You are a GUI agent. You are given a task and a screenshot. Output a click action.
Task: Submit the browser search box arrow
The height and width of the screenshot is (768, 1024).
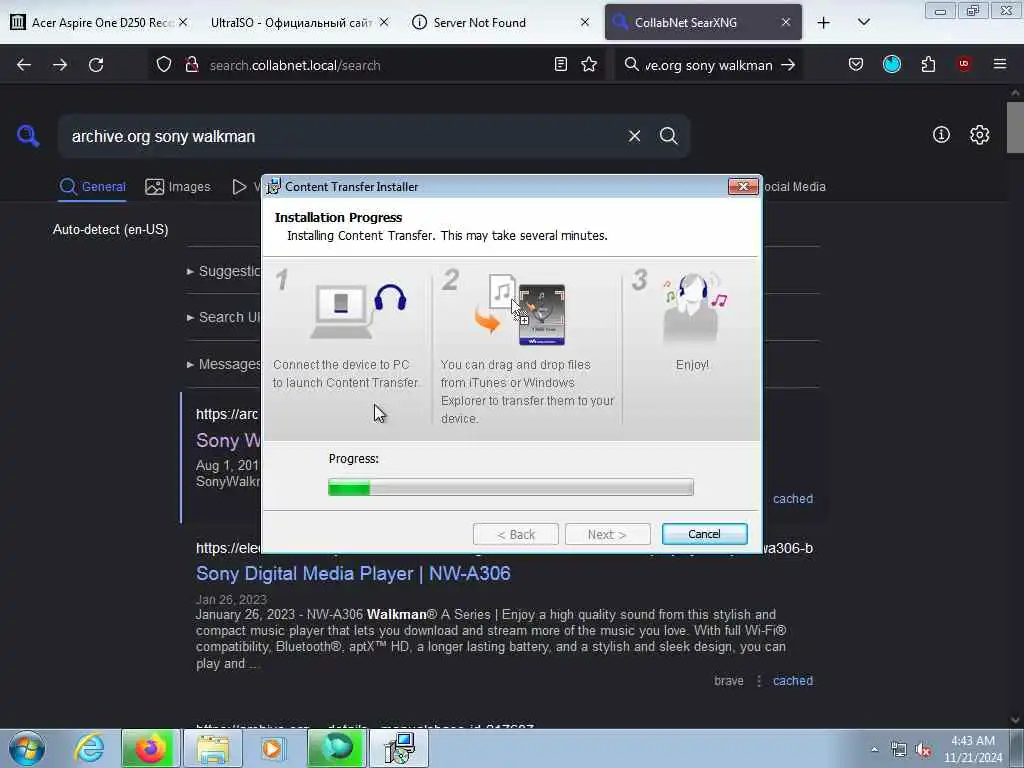788,65
